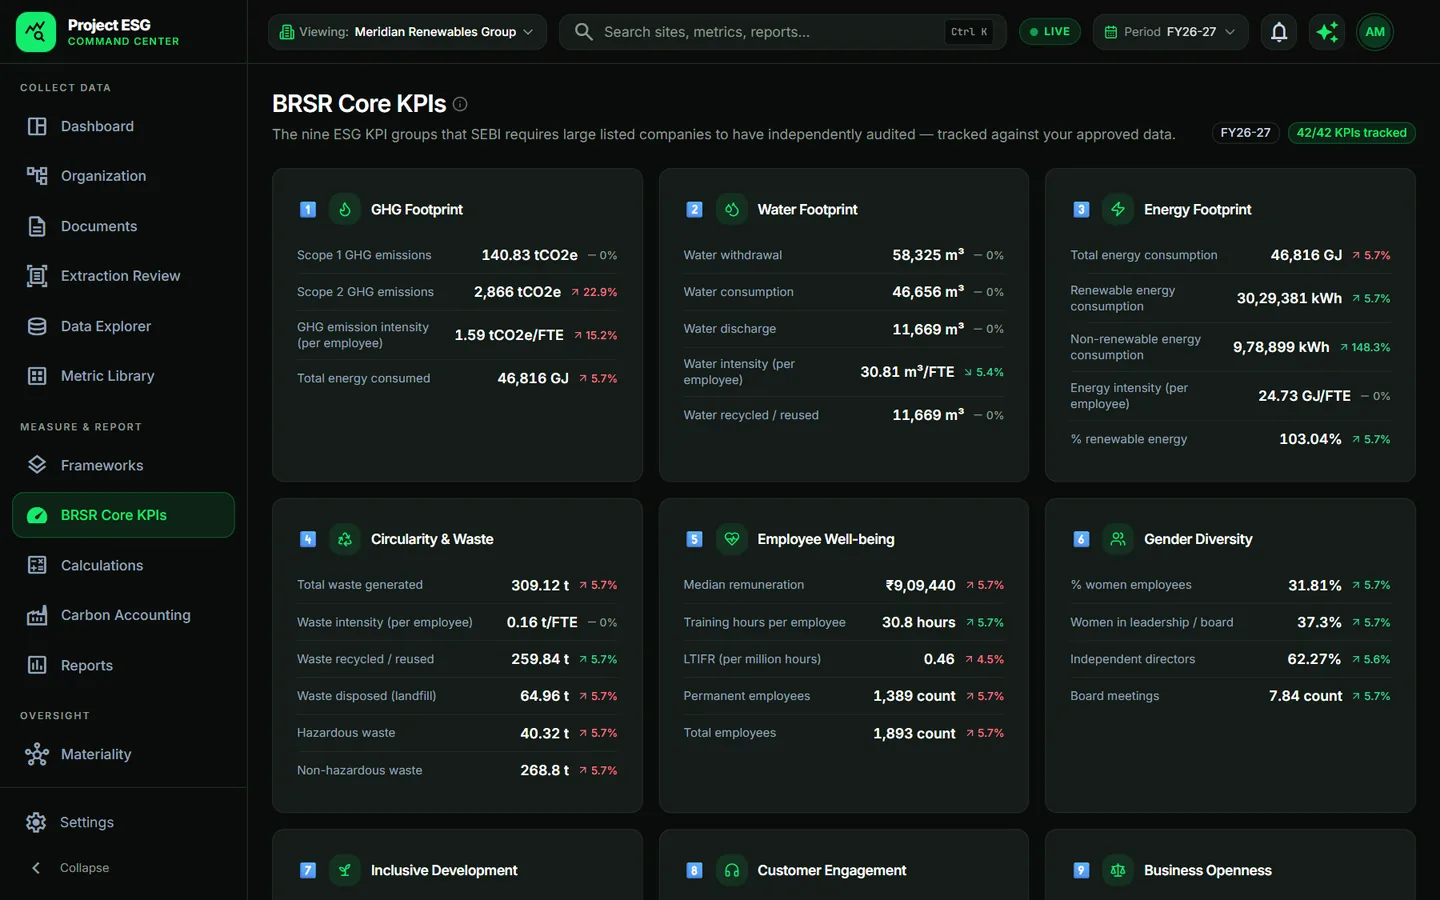This screenshot has height=900, width=1440.
Task: Click the Business Openness scales icon
Action: [1118, 870]
